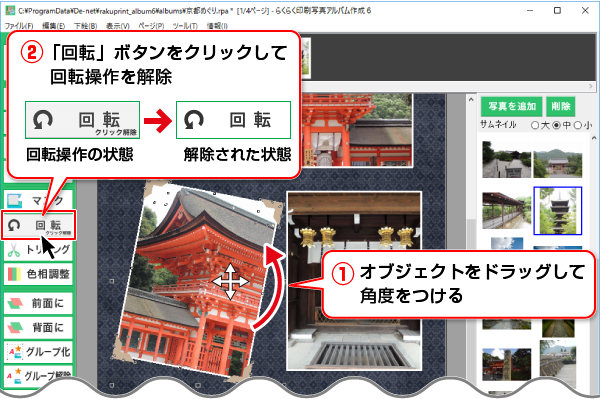This screenshot has width=600, height=399.
Task: Click the thumbnail list scrollbar up arrow
Action: pos(593,138)
